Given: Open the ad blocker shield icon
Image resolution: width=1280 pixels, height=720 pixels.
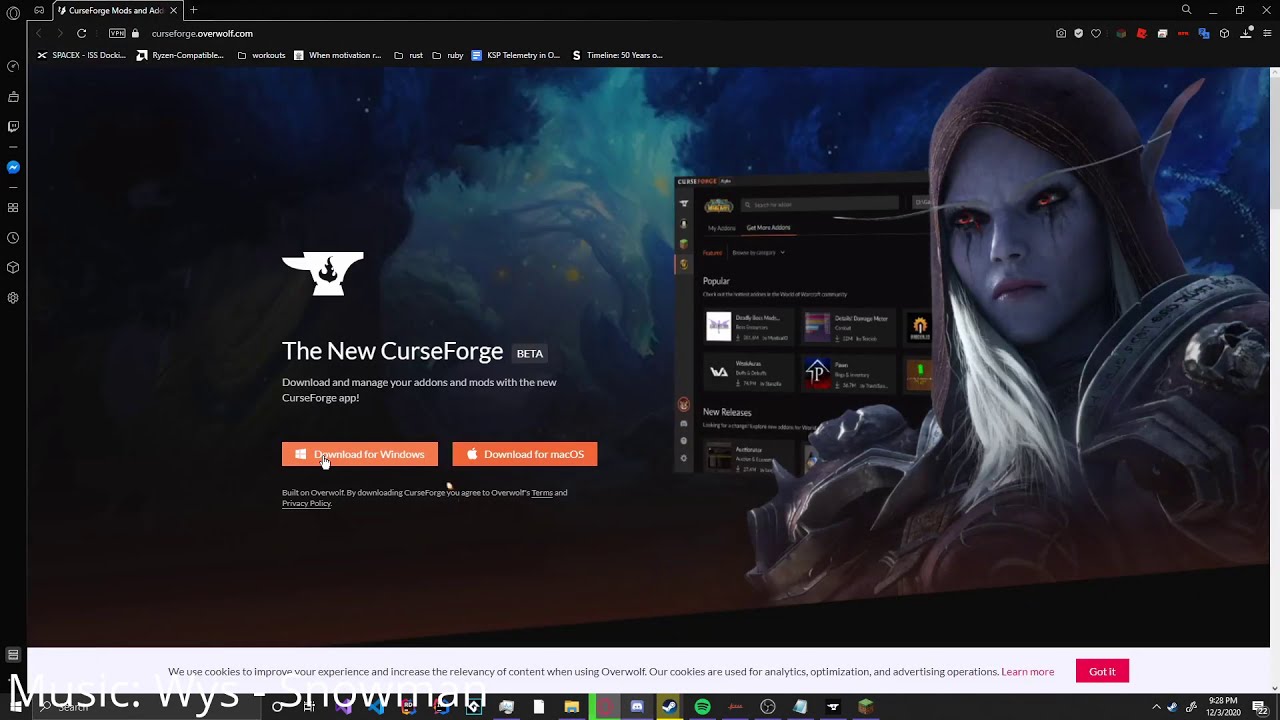Looking at the screenshot, I should [1078, 33].
